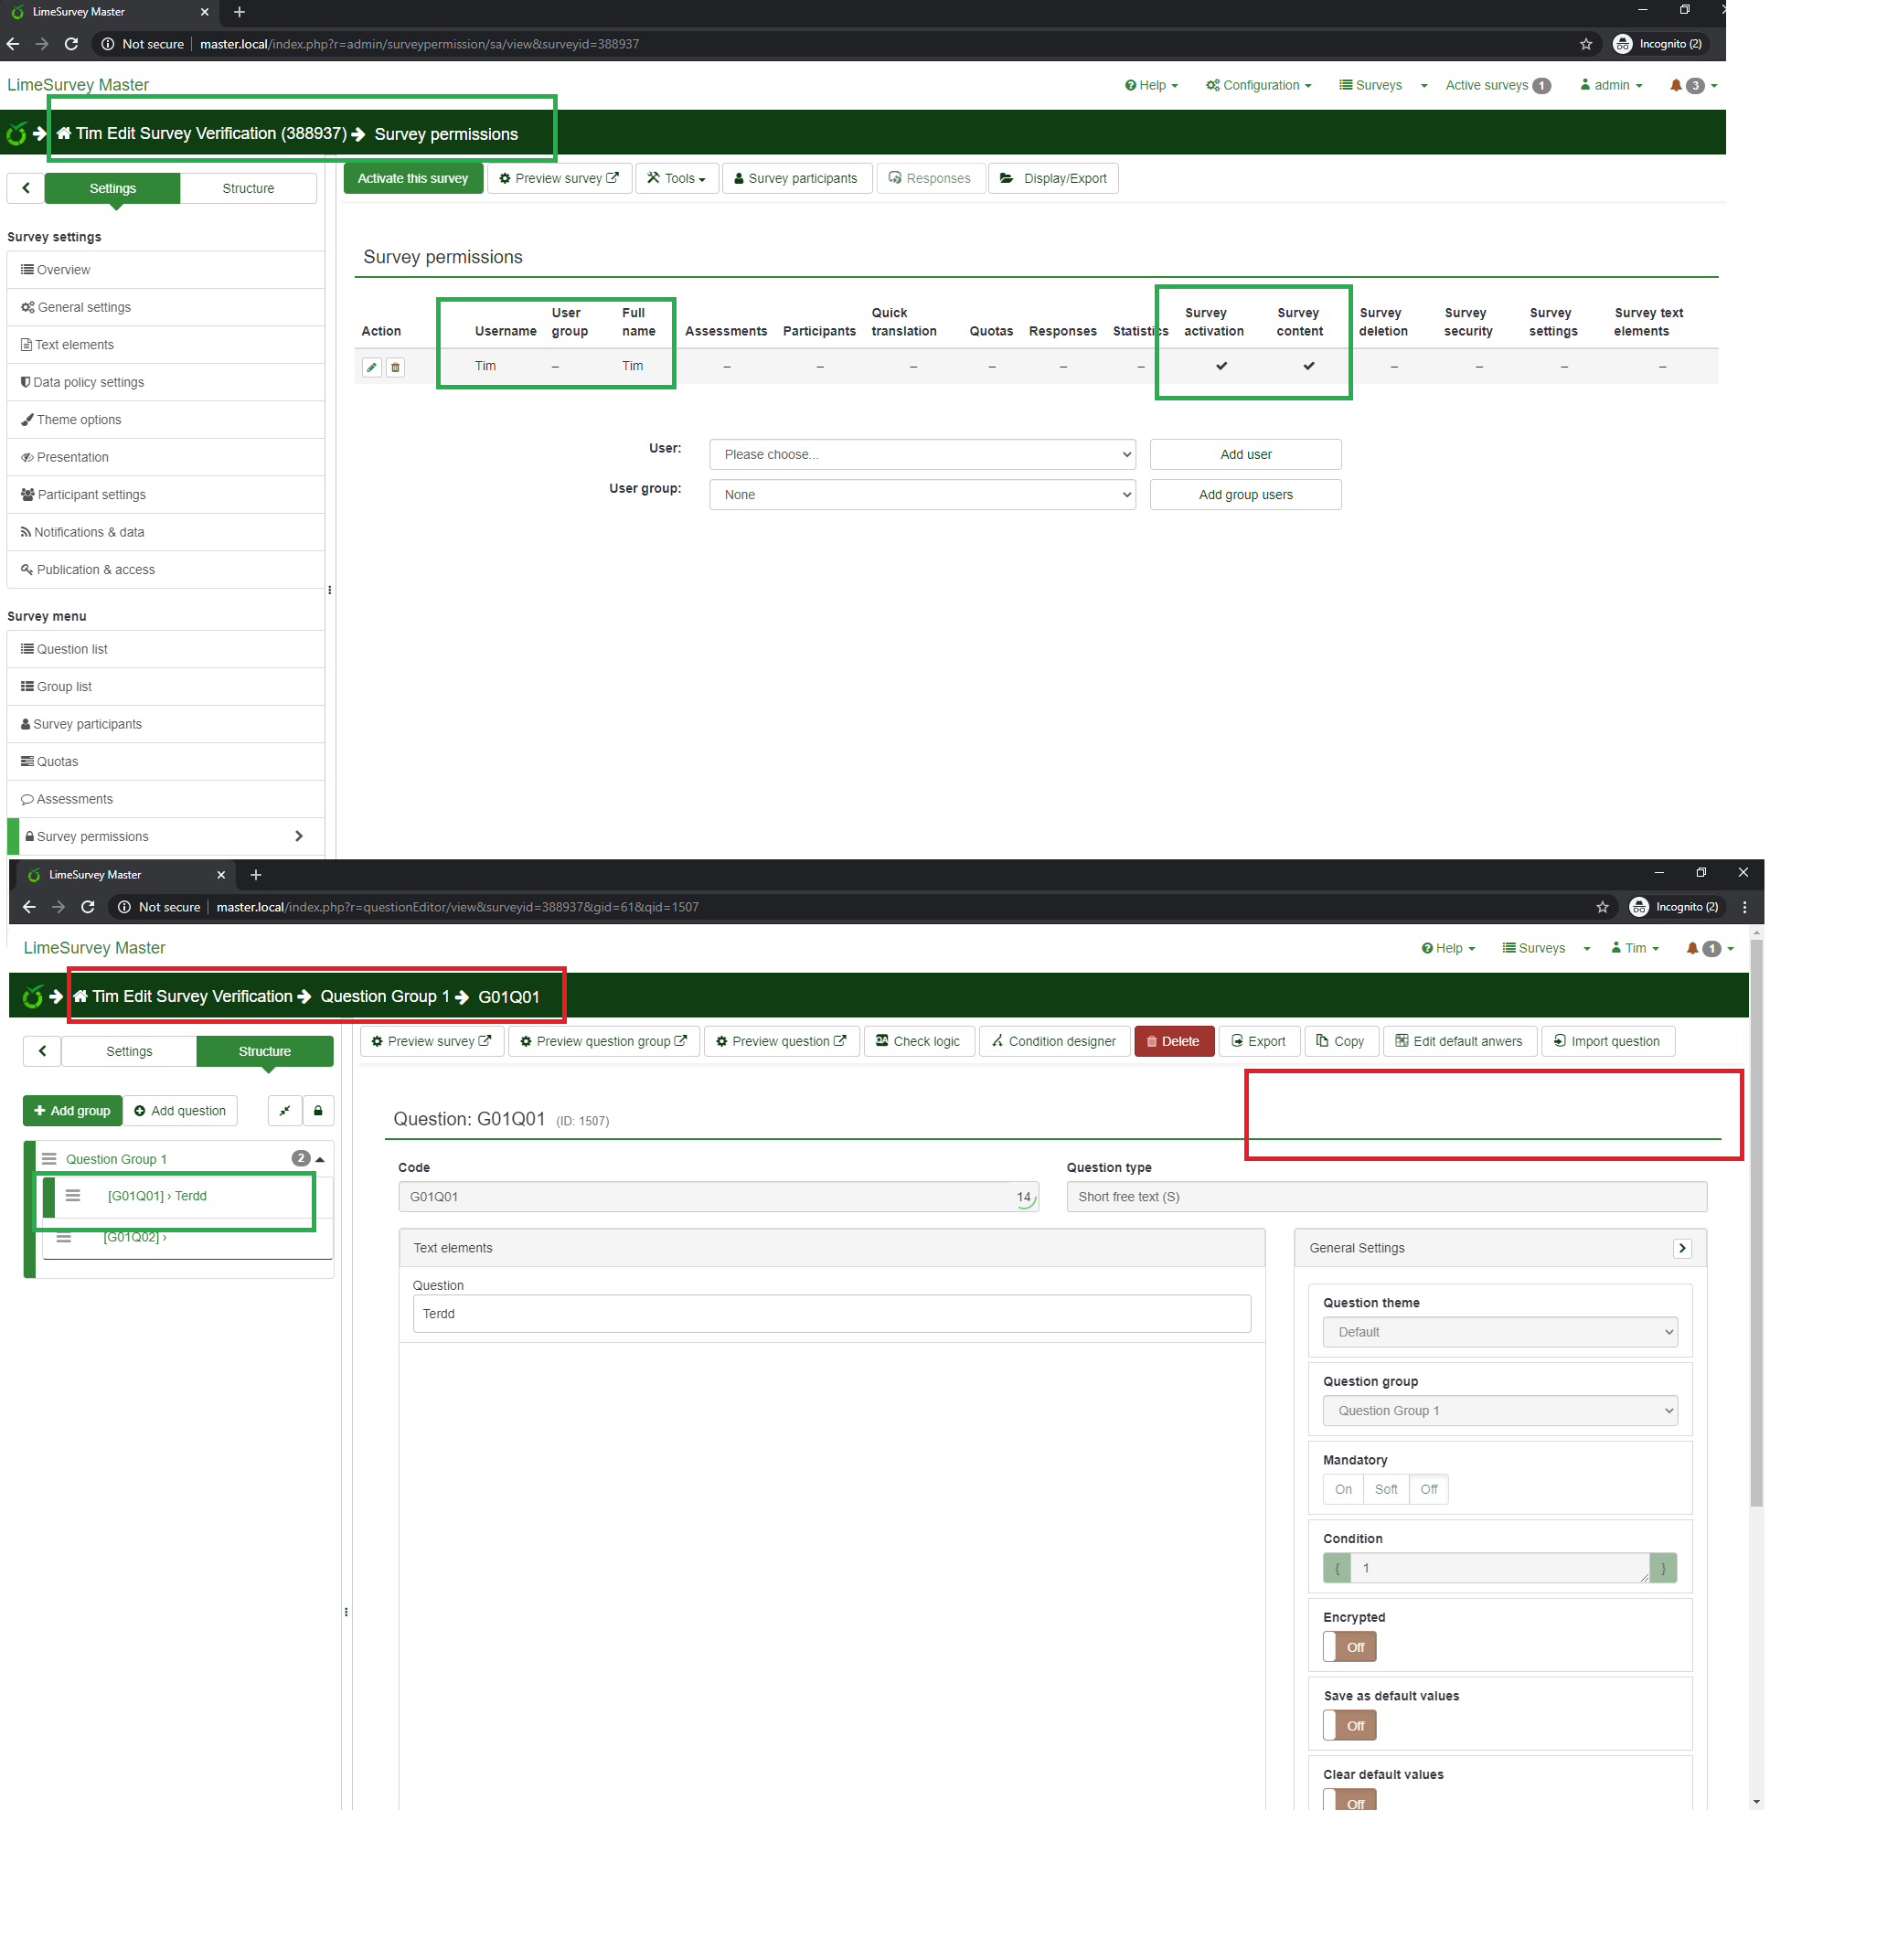Set Mandatory option to Soft
Screen dimensions: 1887x1960
pos(1385,1489)
